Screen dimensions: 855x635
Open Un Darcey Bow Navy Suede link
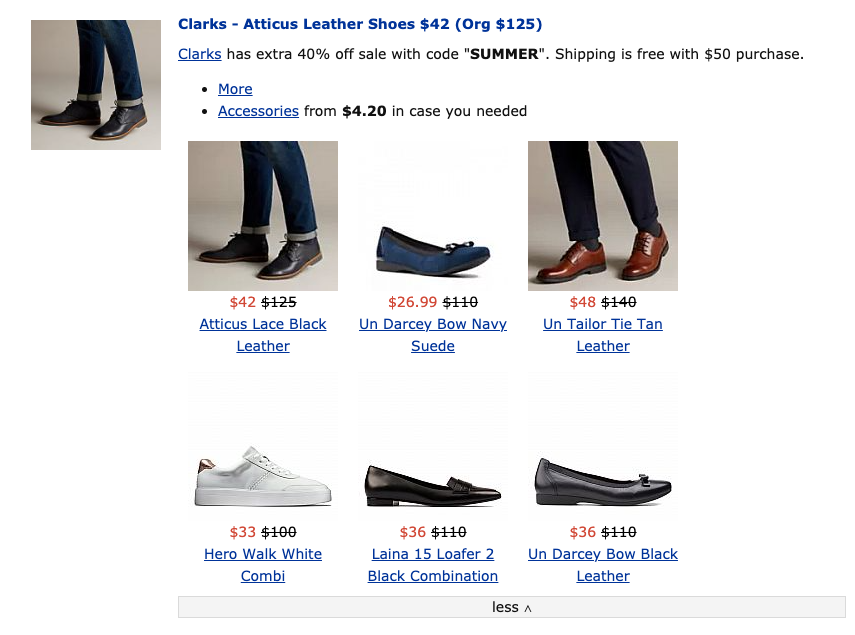click(x=433, y=324)
